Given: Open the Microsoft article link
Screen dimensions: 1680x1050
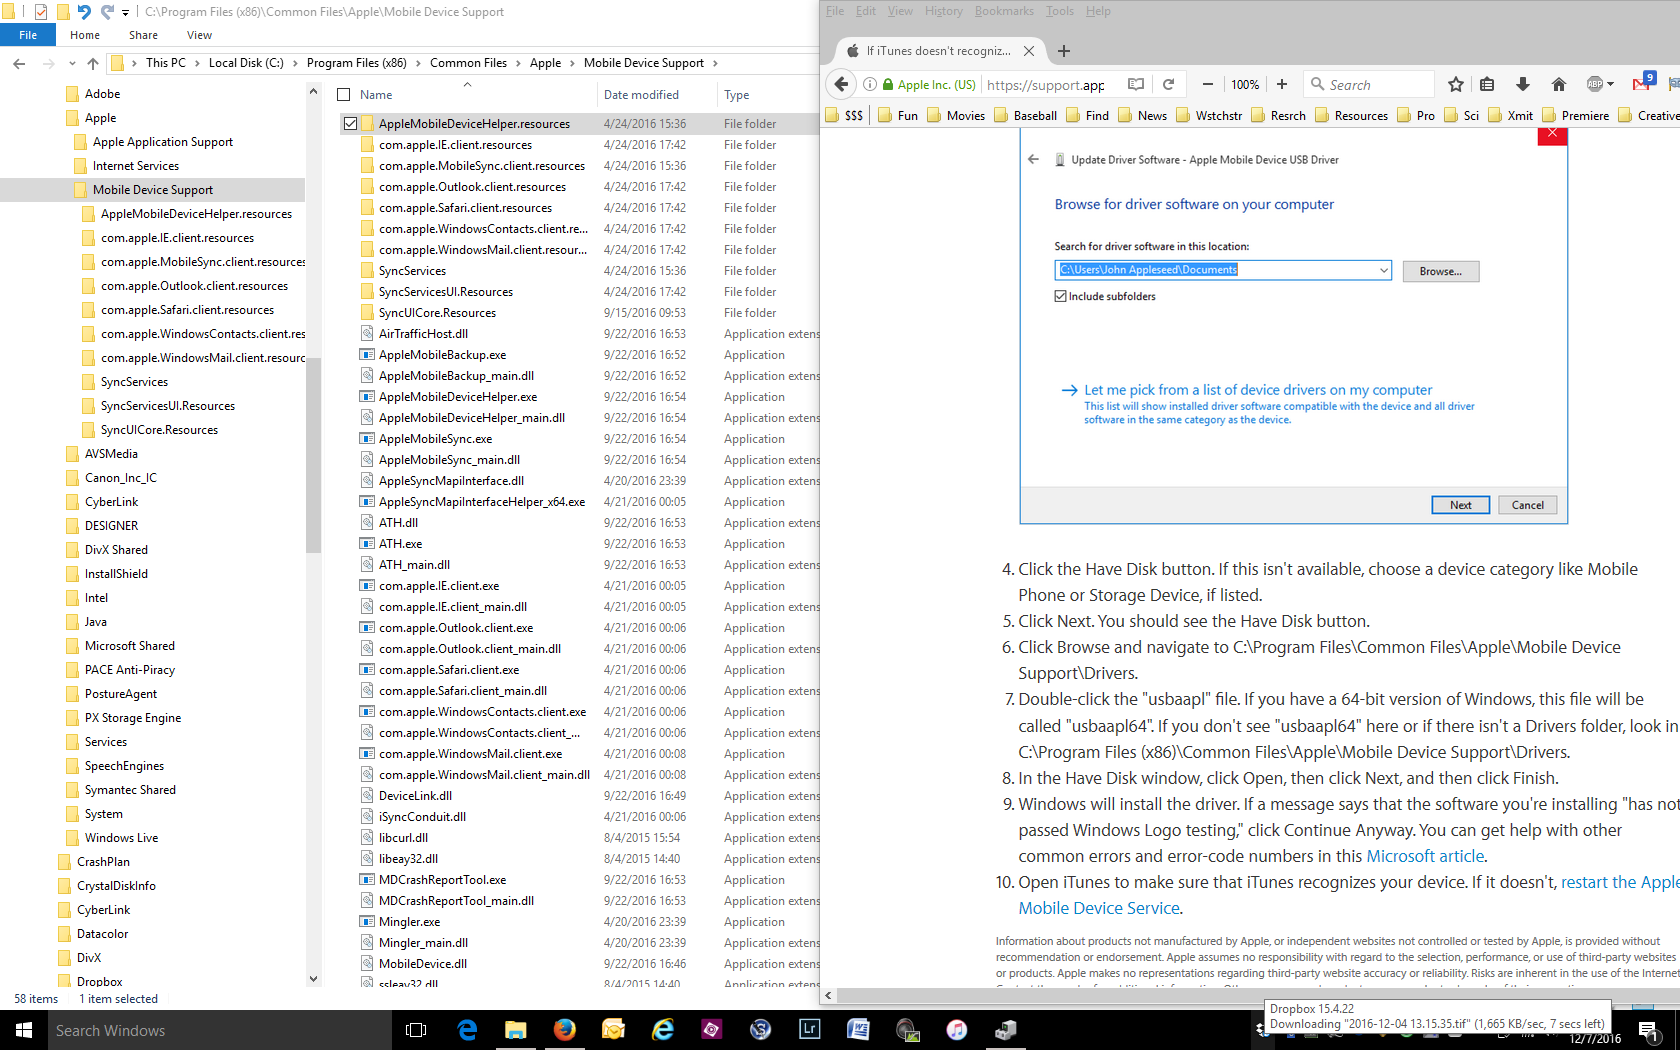Looking at the screenshot, I should pos(1425,856).
